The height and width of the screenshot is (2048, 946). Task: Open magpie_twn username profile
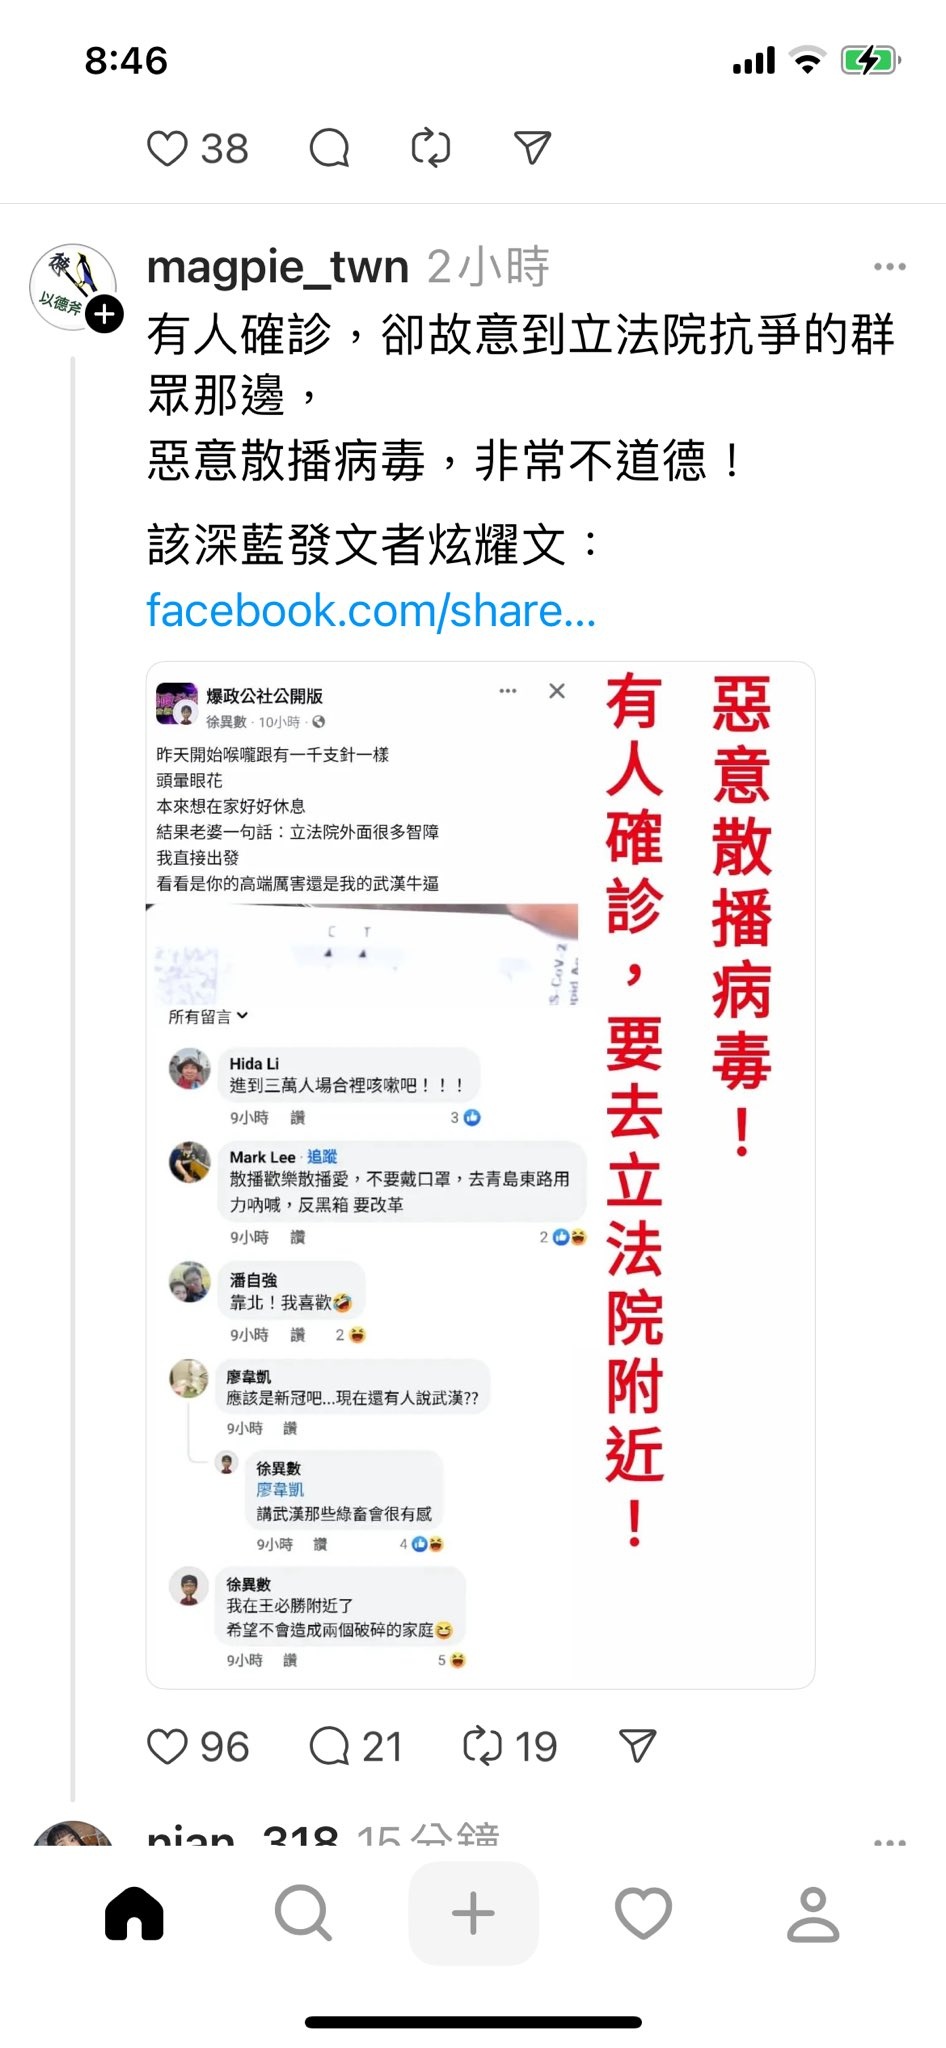point(278,267)
